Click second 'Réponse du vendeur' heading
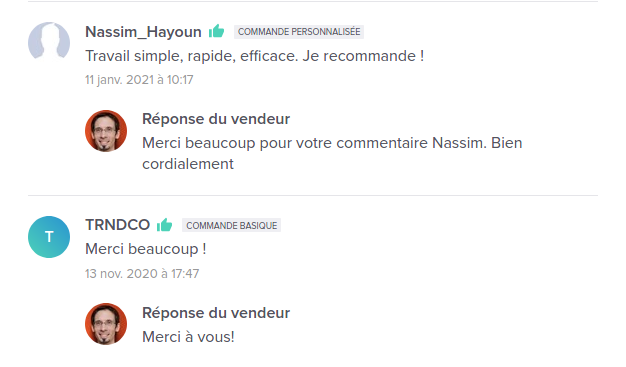This screenshot has width=626, height=367. [216, 313]
